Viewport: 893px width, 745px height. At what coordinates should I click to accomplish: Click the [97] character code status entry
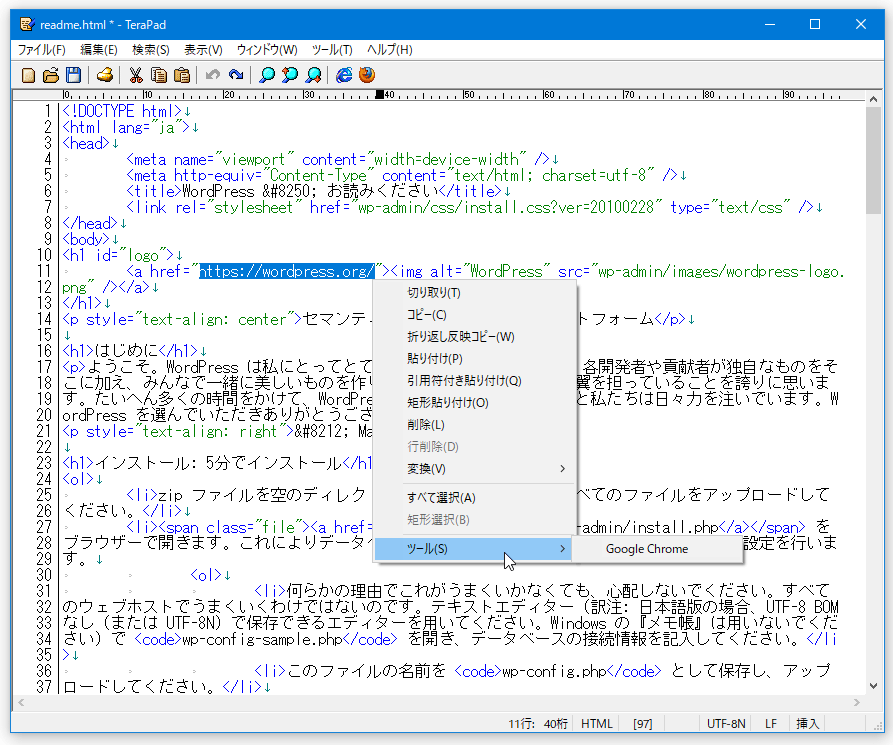coord(643,724)
